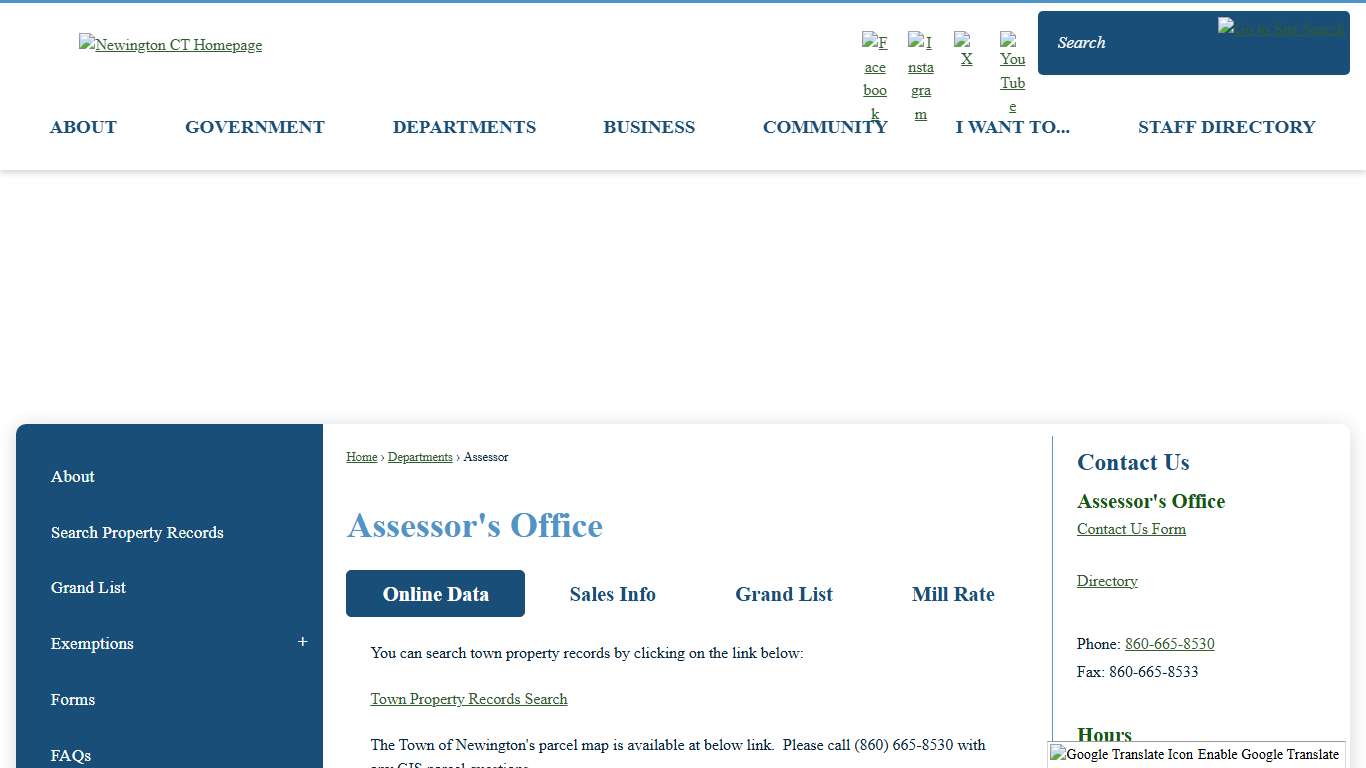
Task: Enable Google Translate
Action: (1263, 754)
